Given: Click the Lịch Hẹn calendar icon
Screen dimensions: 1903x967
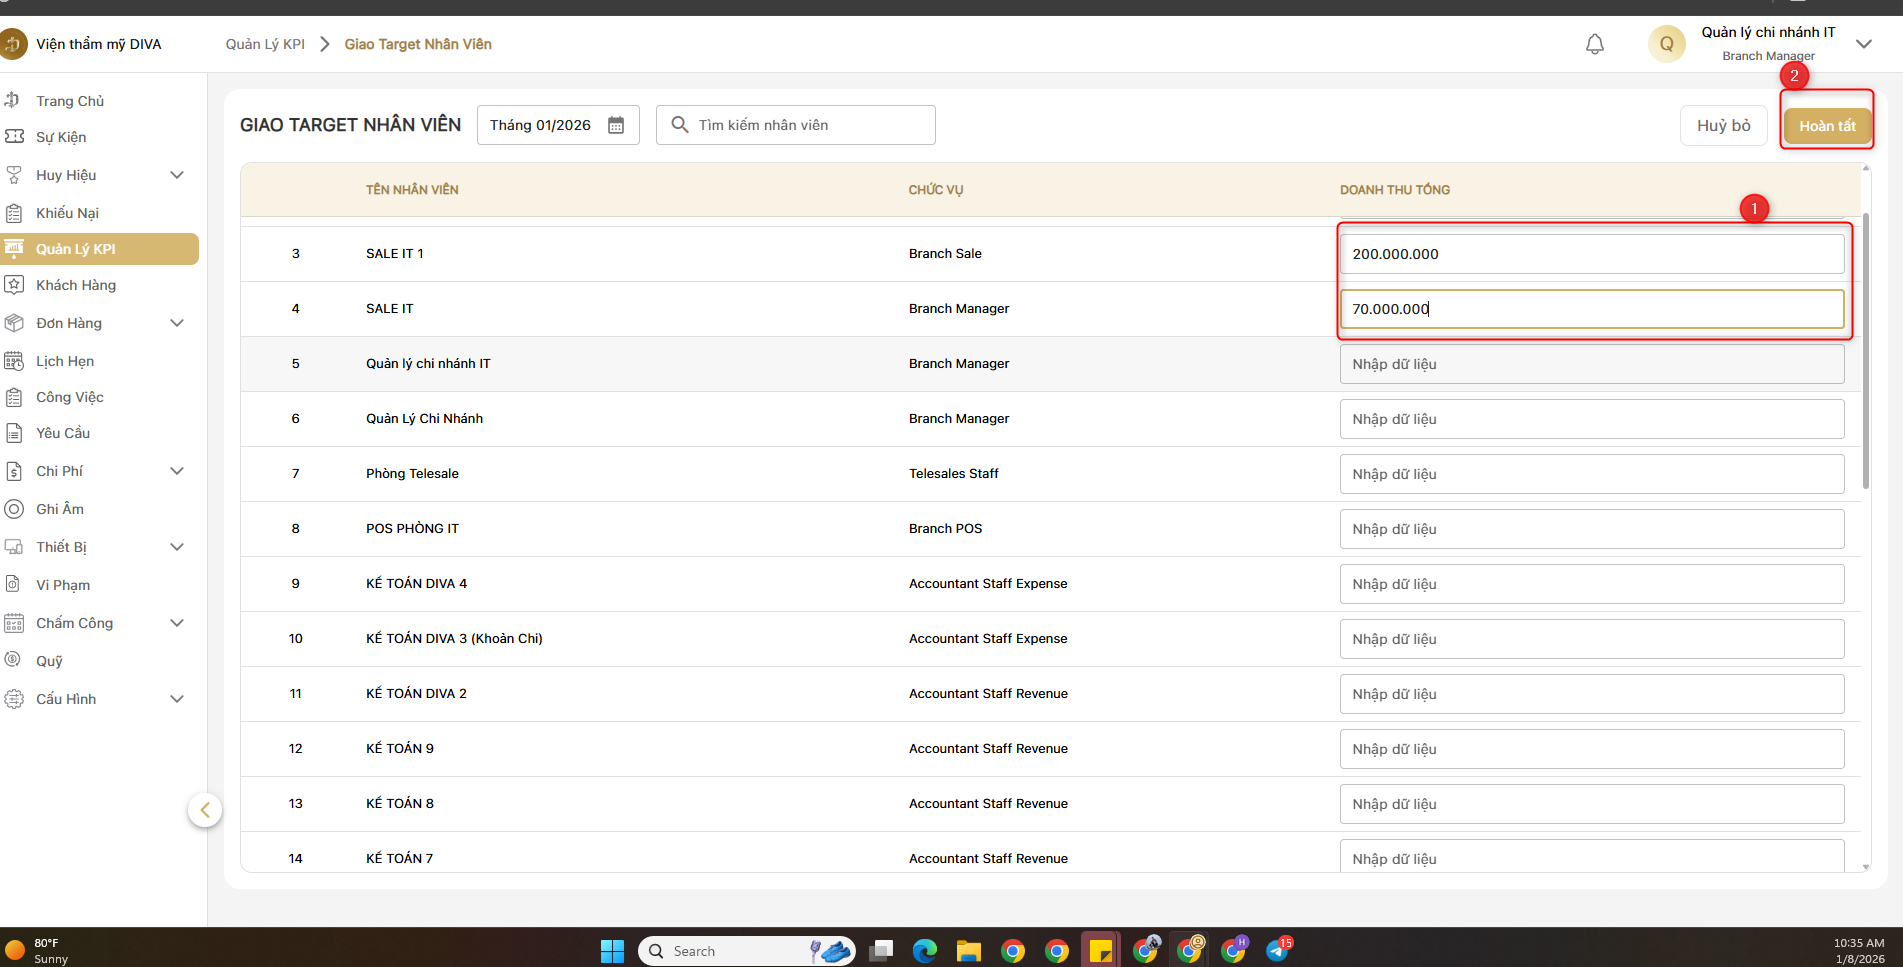Looking at the screenshot, I should (x=14, y=361).
